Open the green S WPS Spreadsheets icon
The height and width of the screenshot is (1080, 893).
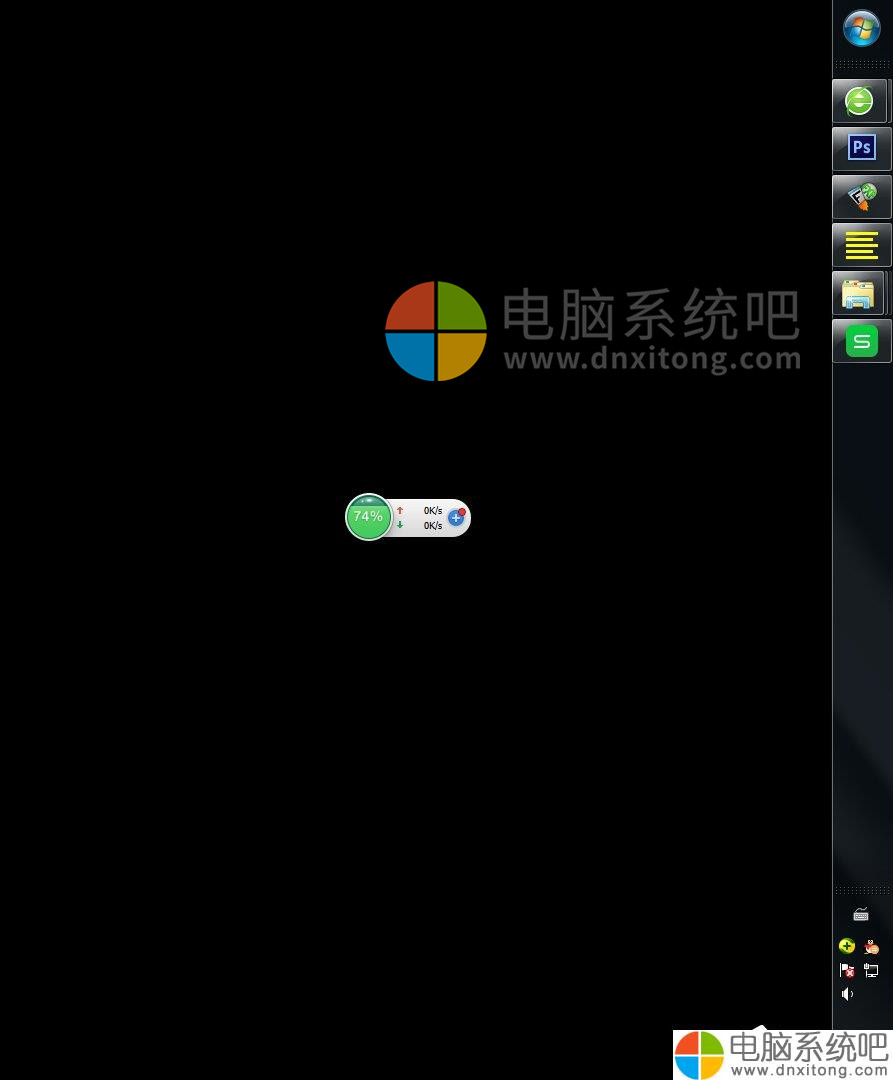click(x=861, y=341)
